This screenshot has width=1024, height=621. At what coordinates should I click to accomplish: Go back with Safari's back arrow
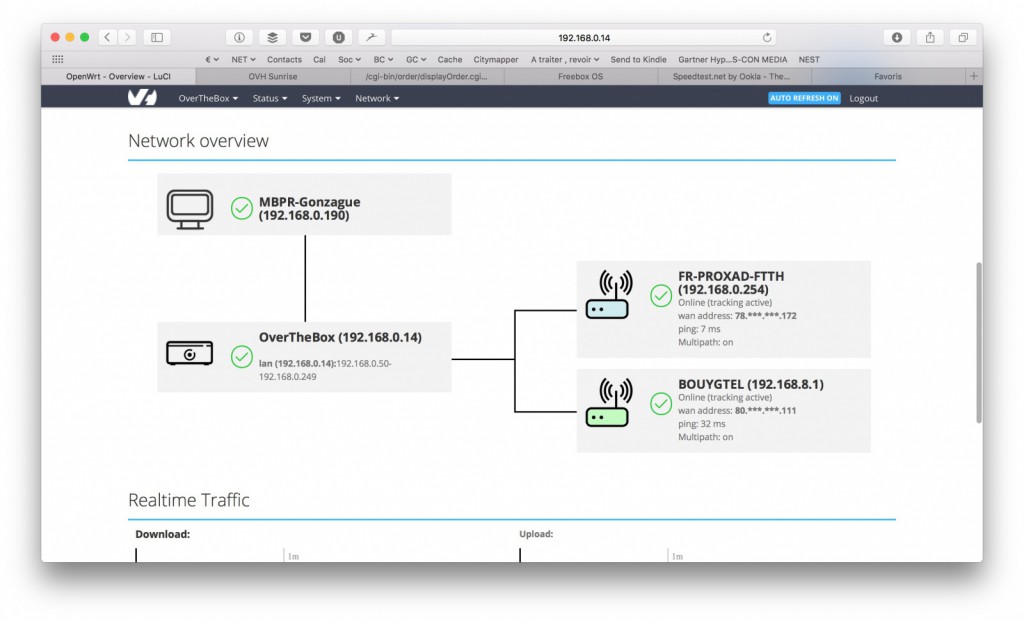pyautogui.click(x=108, y=37)
